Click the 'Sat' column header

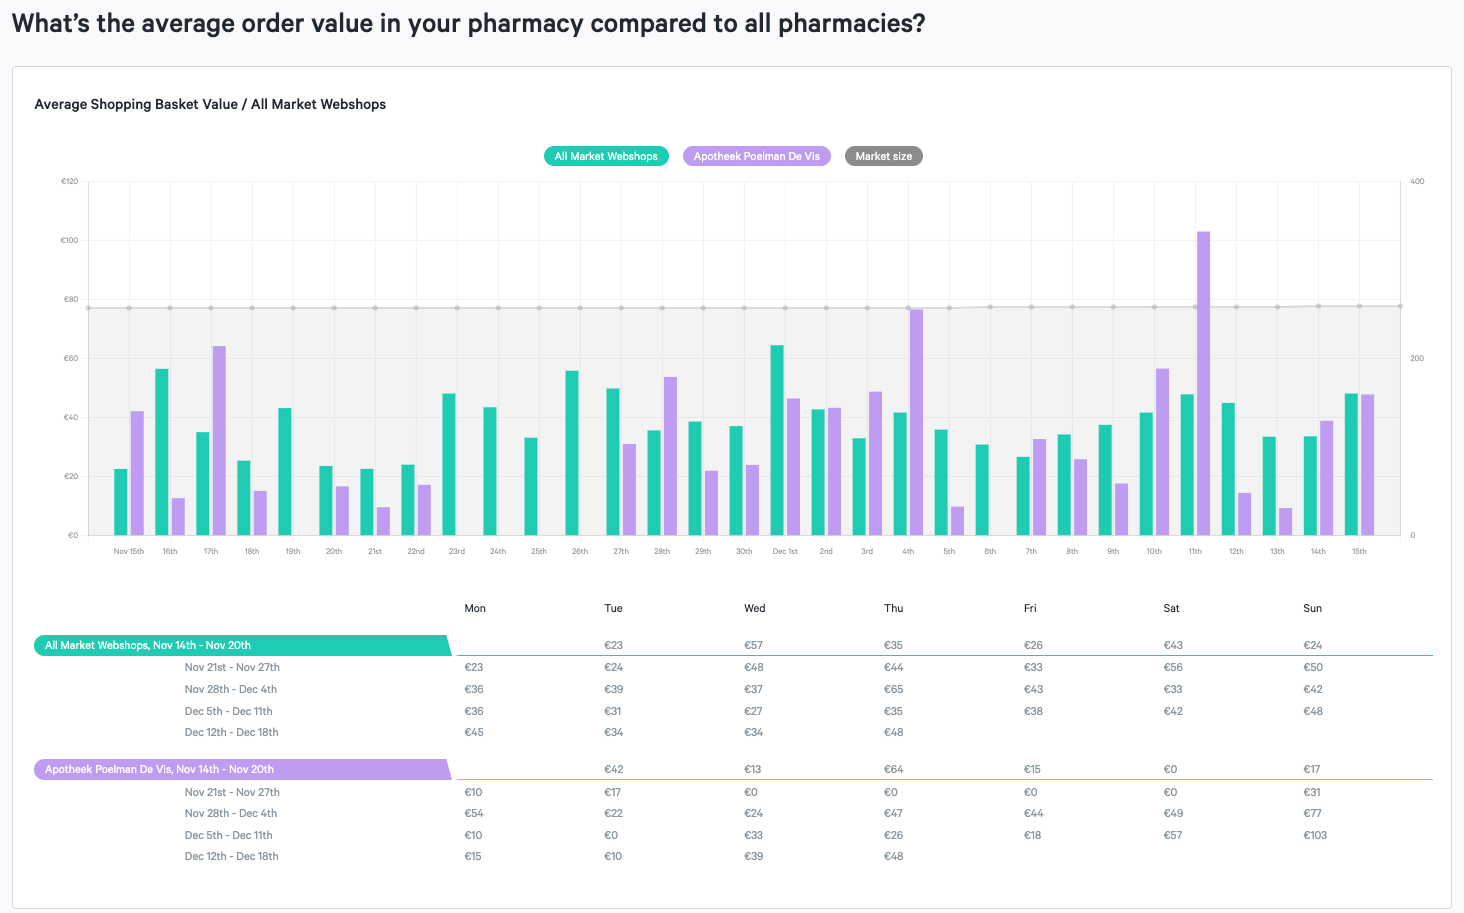point(1171,608)
